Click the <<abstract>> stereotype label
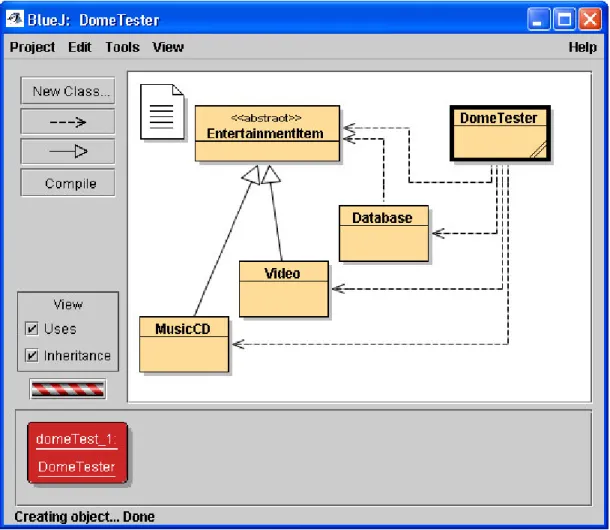 [x=266, y=118]
